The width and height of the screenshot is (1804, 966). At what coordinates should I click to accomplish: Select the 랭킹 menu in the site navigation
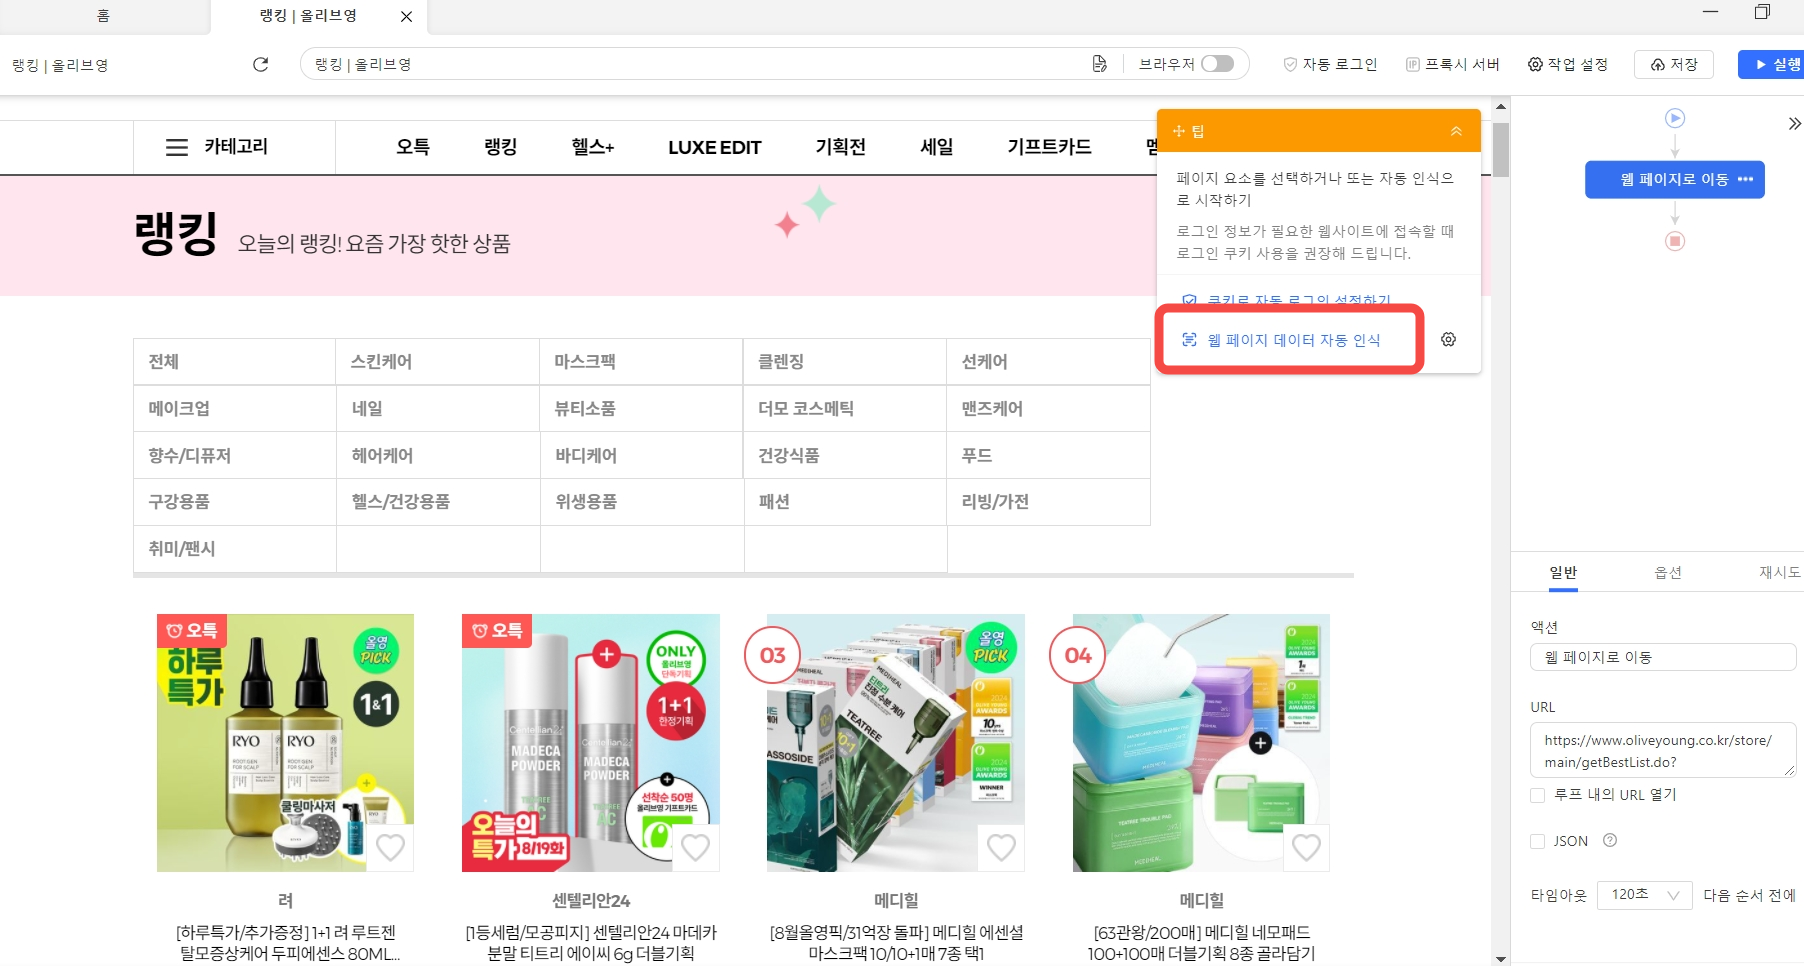500,147
